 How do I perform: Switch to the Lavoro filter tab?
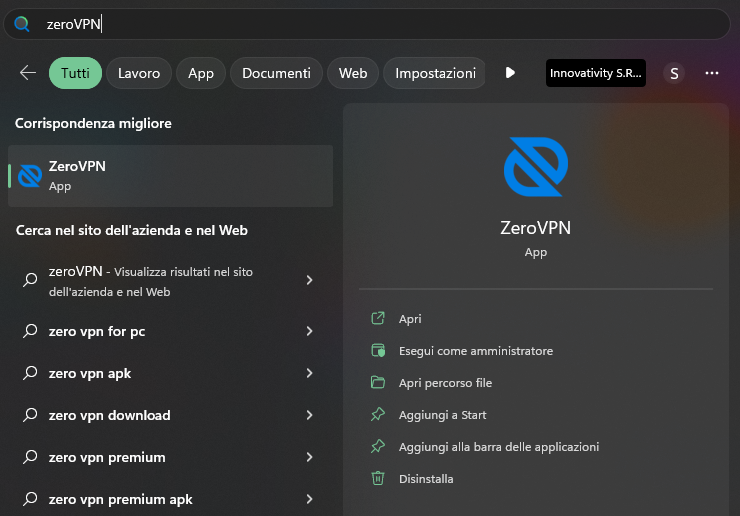[x=139, y=73]
